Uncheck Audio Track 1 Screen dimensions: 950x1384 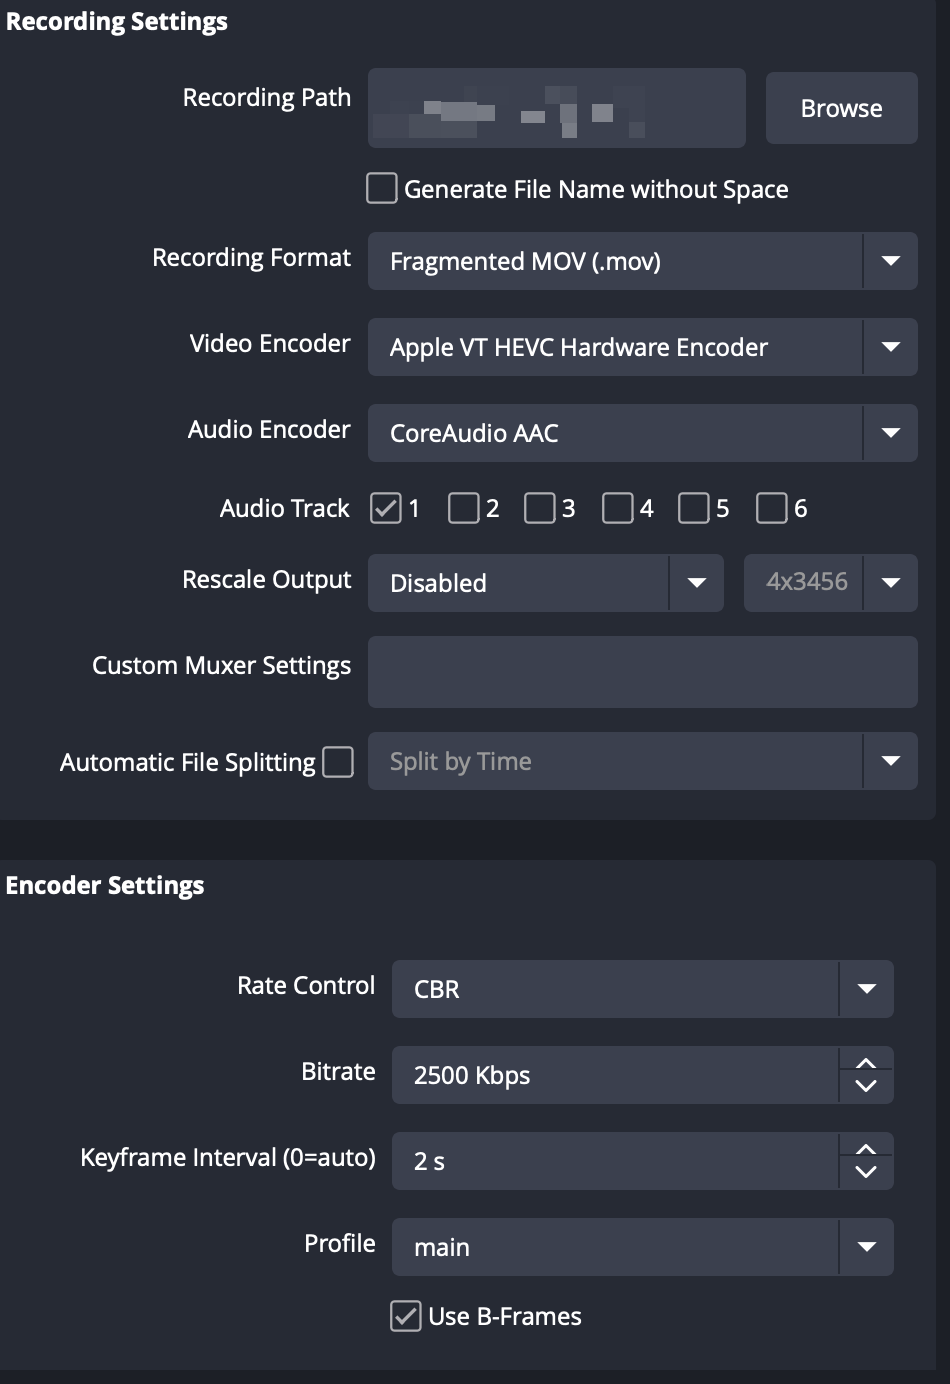coord(386,508)
